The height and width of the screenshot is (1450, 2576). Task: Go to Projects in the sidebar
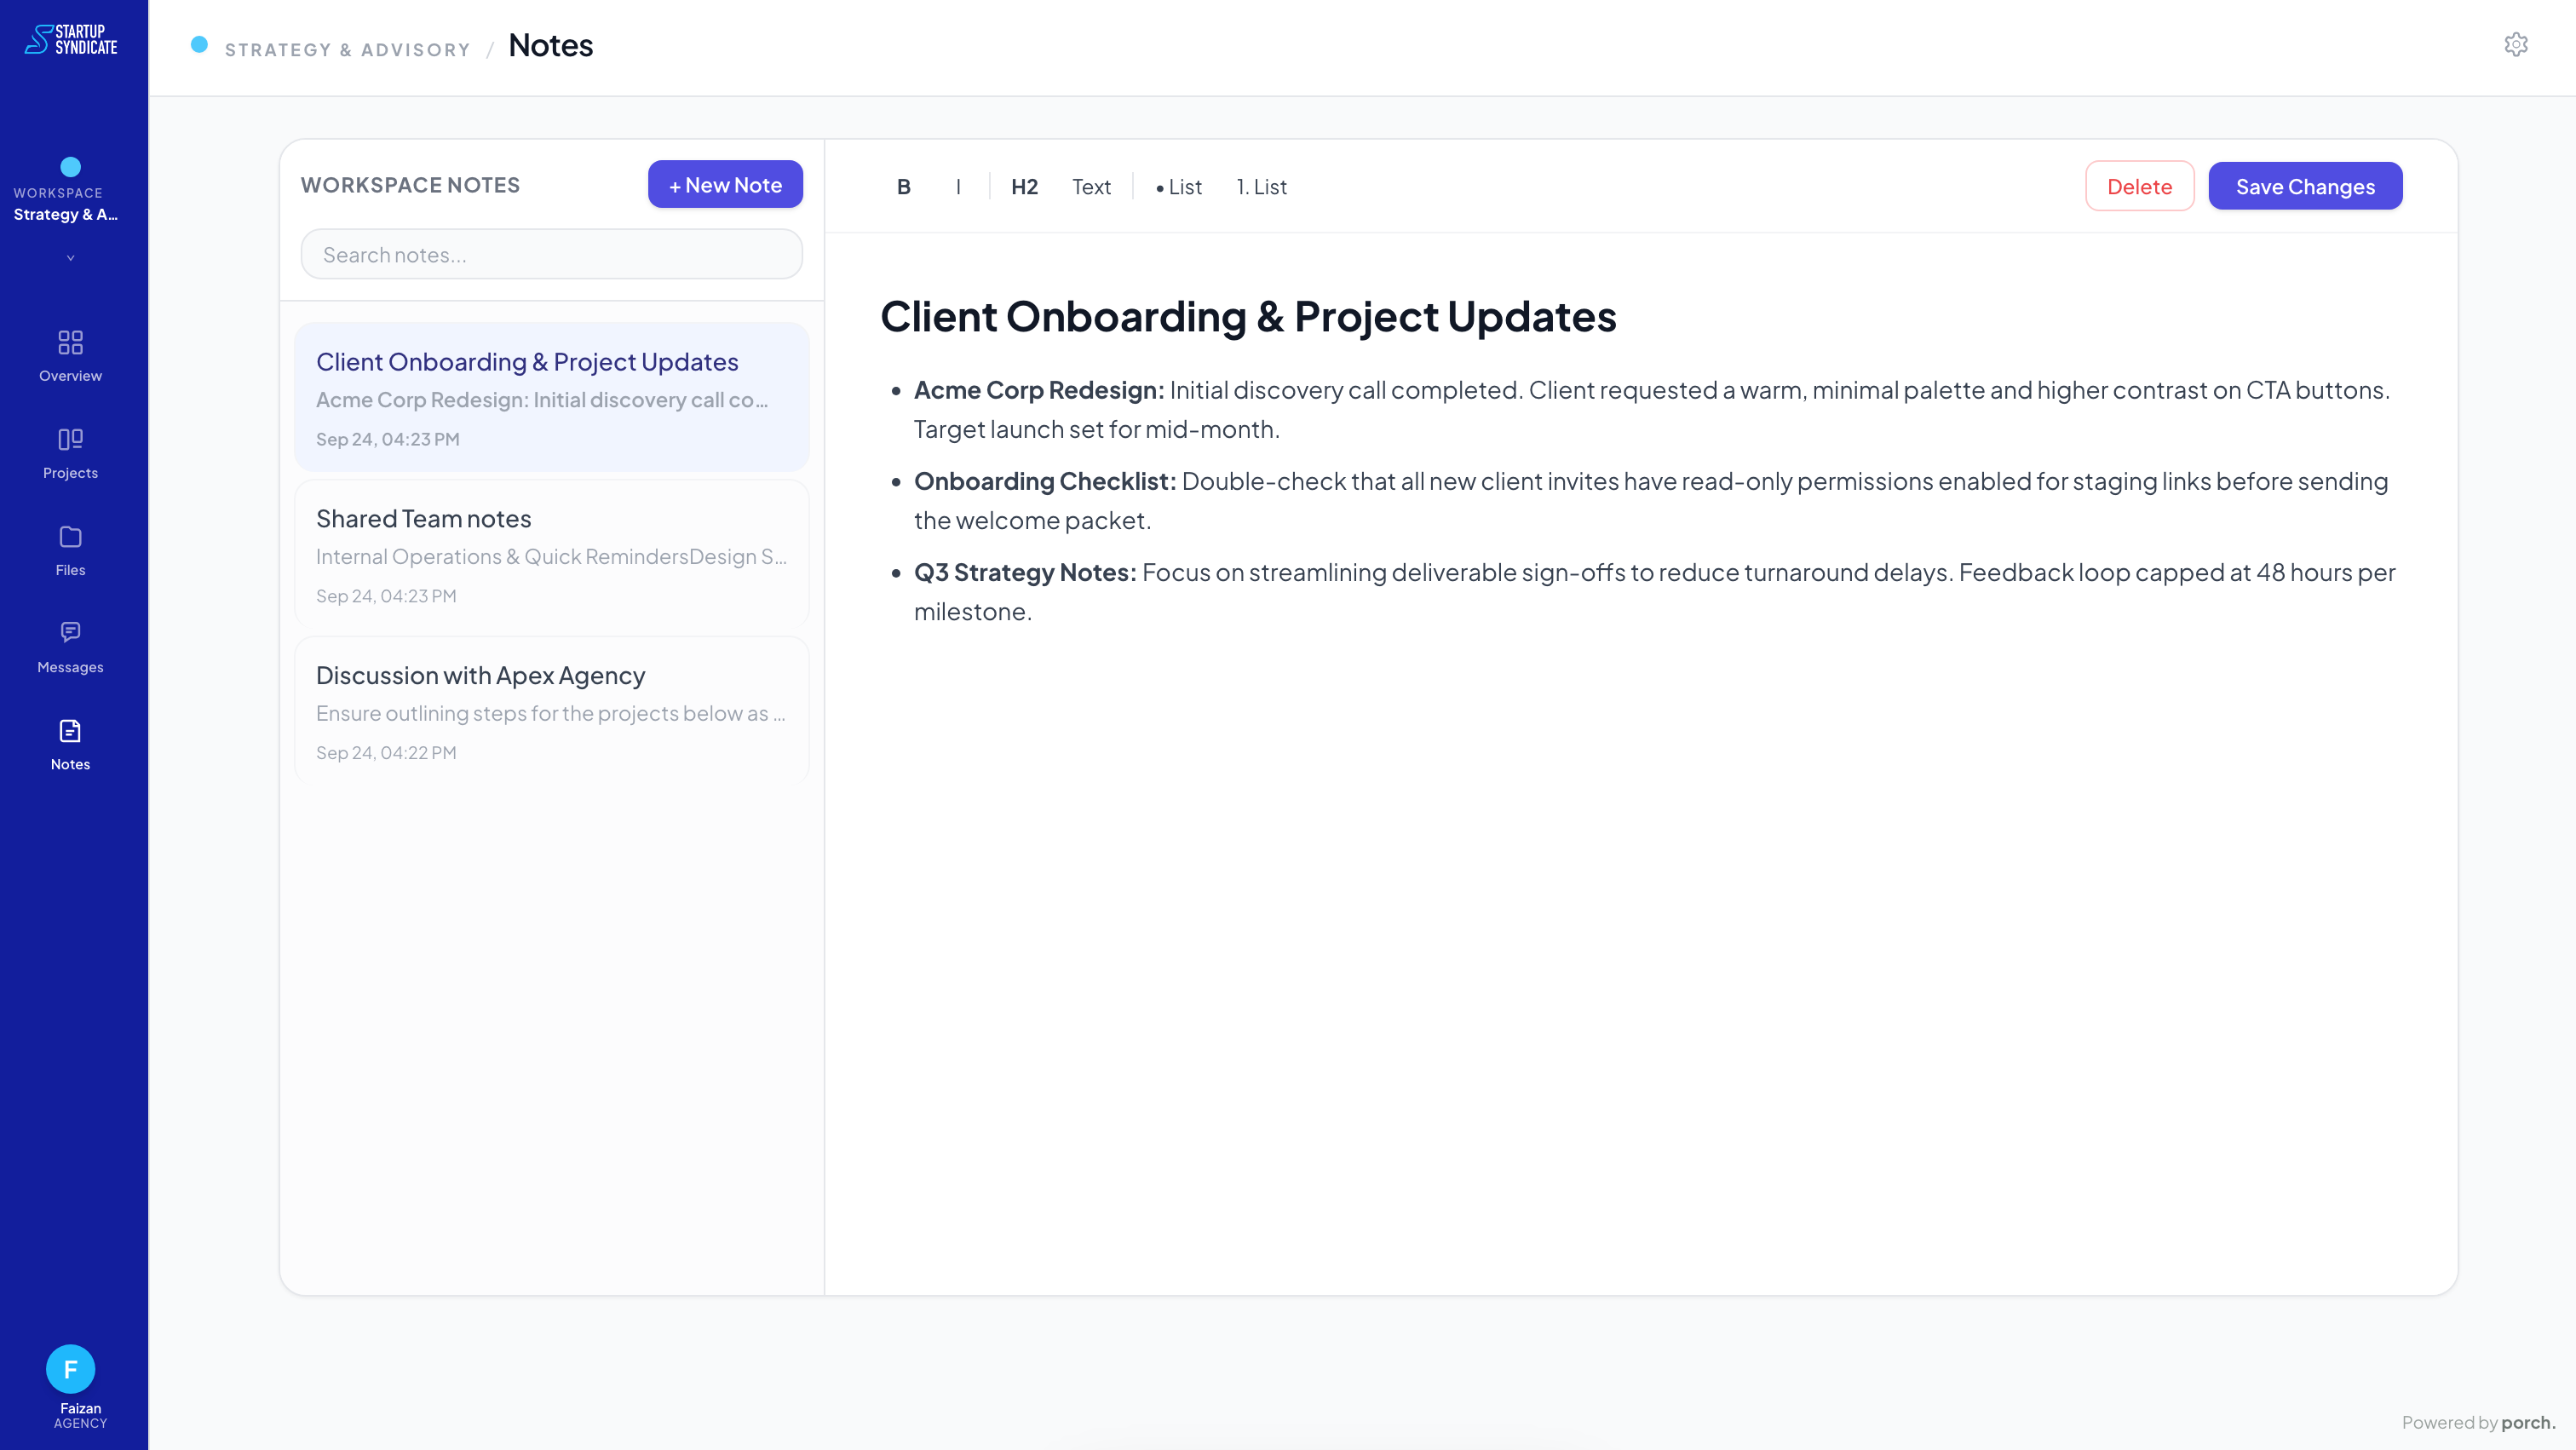pyautogui.click(x=70, y=453)
